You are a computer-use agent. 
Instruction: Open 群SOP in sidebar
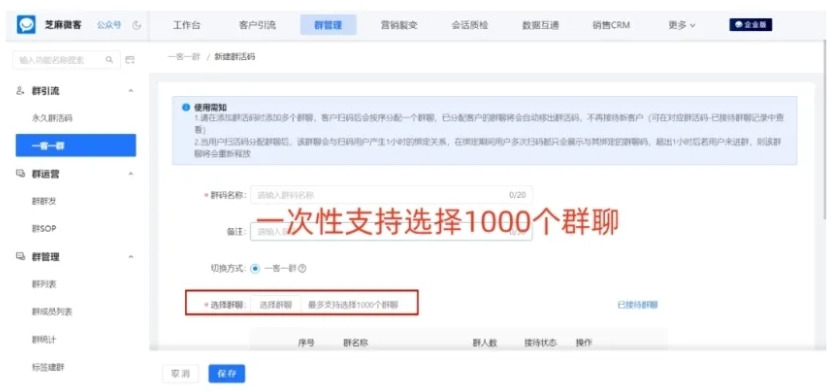[x=44, y=229]
